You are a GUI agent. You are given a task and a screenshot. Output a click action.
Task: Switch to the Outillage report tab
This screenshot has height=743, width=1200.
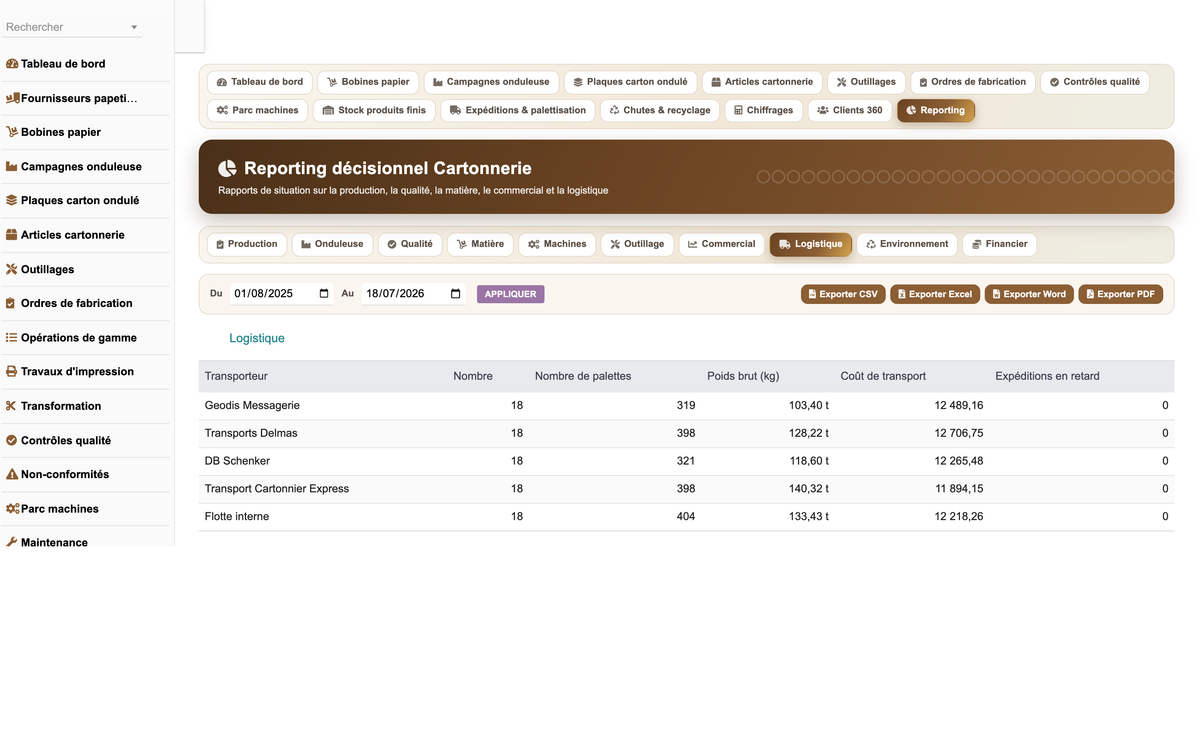(637, 244)
